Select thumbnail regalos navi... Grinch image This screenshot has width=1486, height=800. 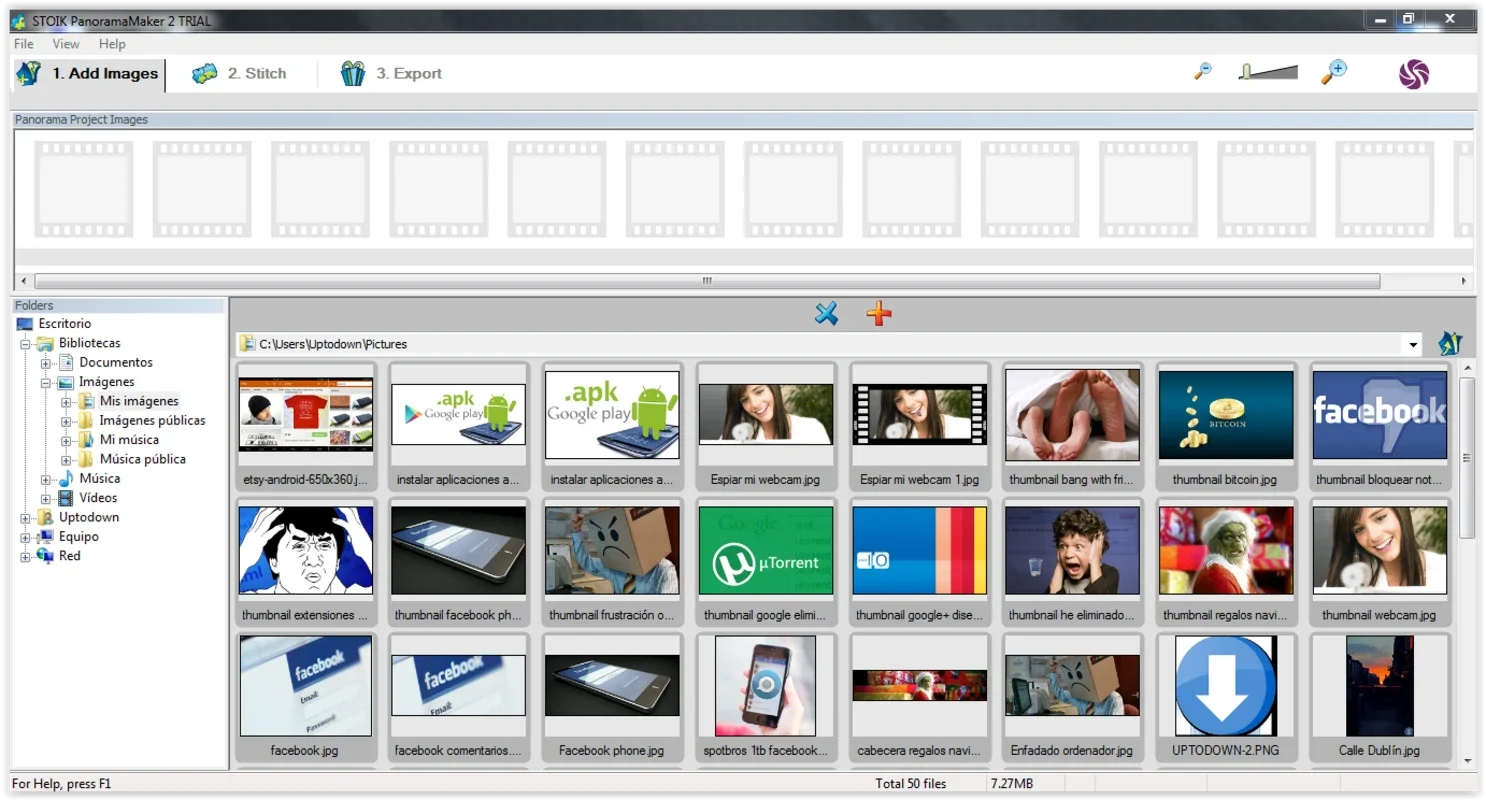(1225, 562)
